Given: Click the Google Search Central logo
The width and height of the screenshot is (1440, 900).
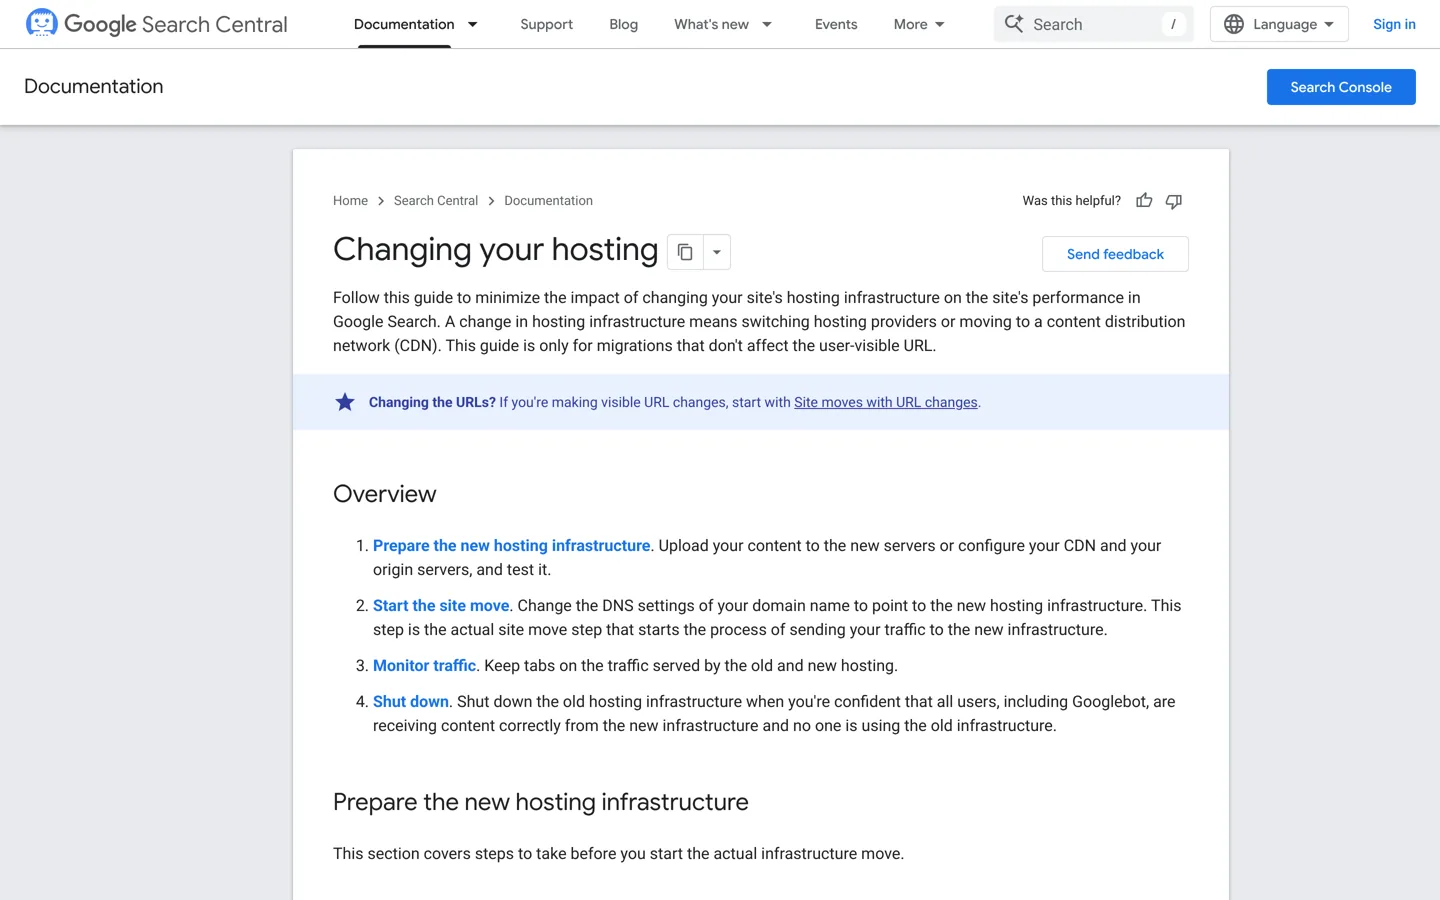Looking at the screenshot, I should 156,24.
